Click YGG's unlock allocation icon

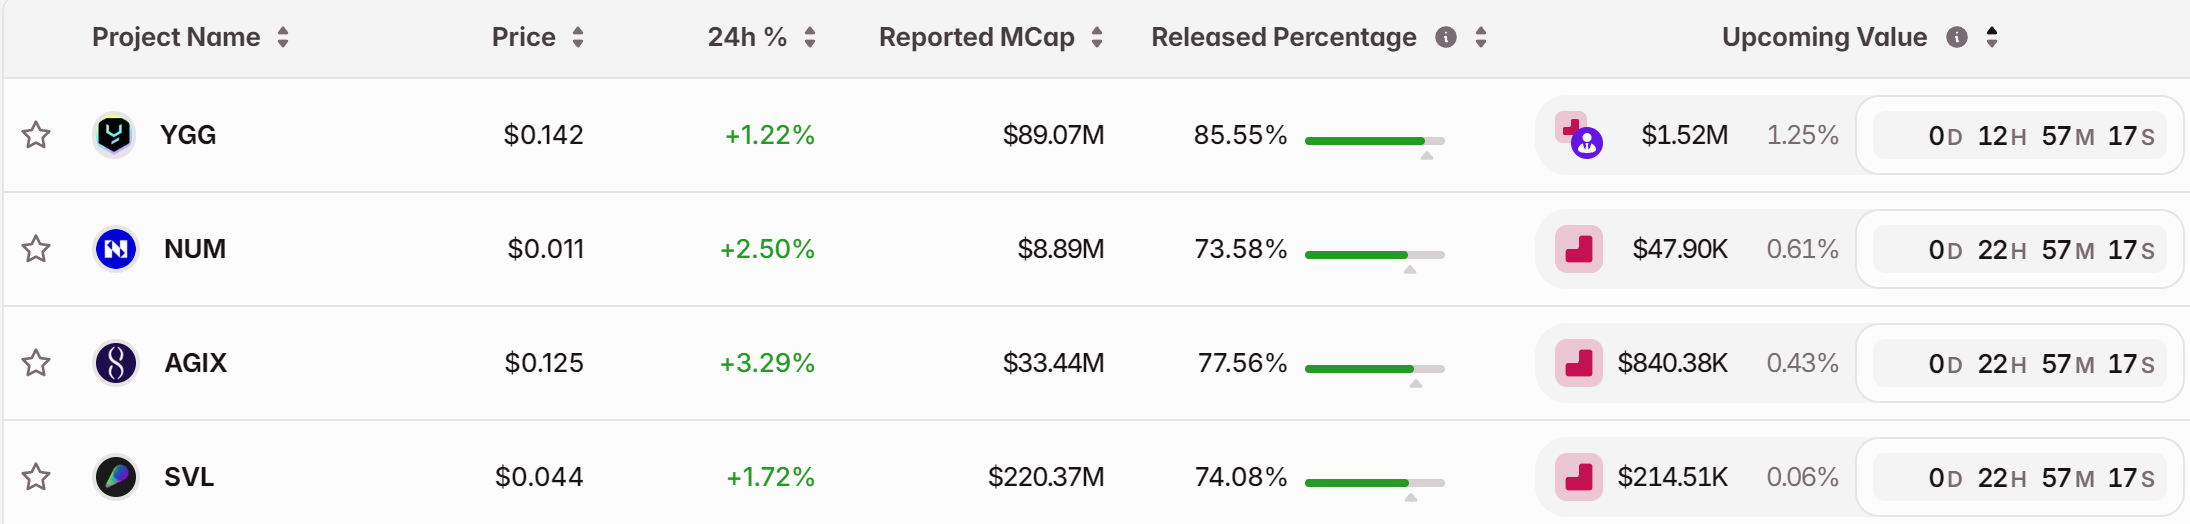coord(1579,136)
